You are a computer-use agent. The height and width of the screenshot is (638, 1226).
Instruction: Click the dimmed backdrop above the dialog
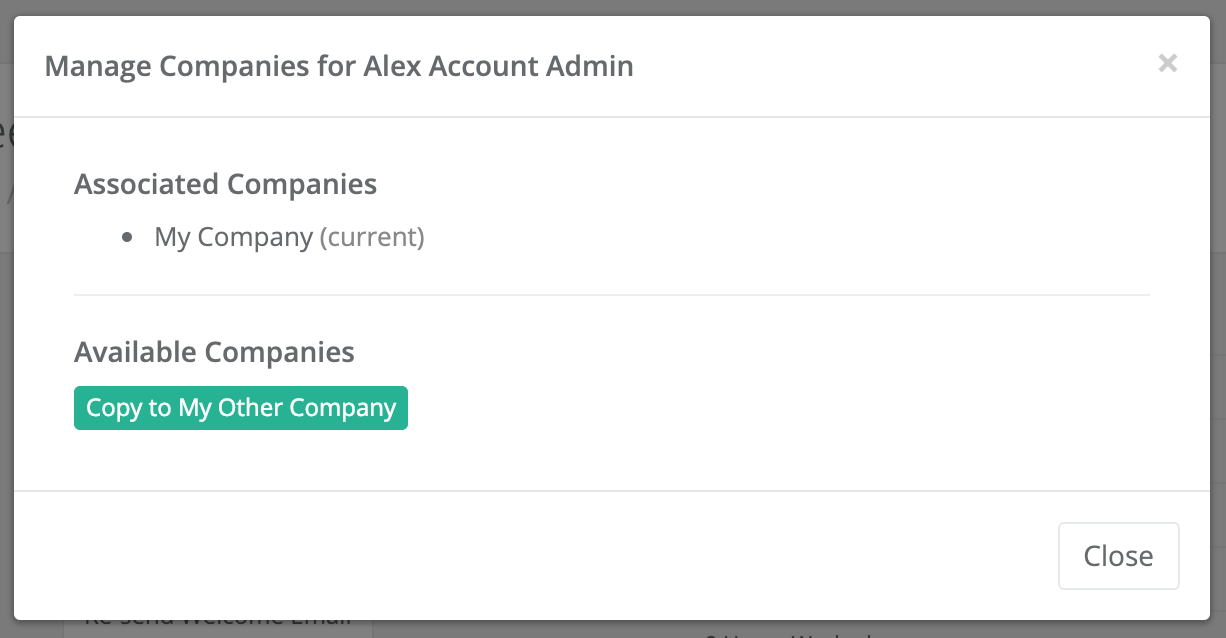[613, 7]
